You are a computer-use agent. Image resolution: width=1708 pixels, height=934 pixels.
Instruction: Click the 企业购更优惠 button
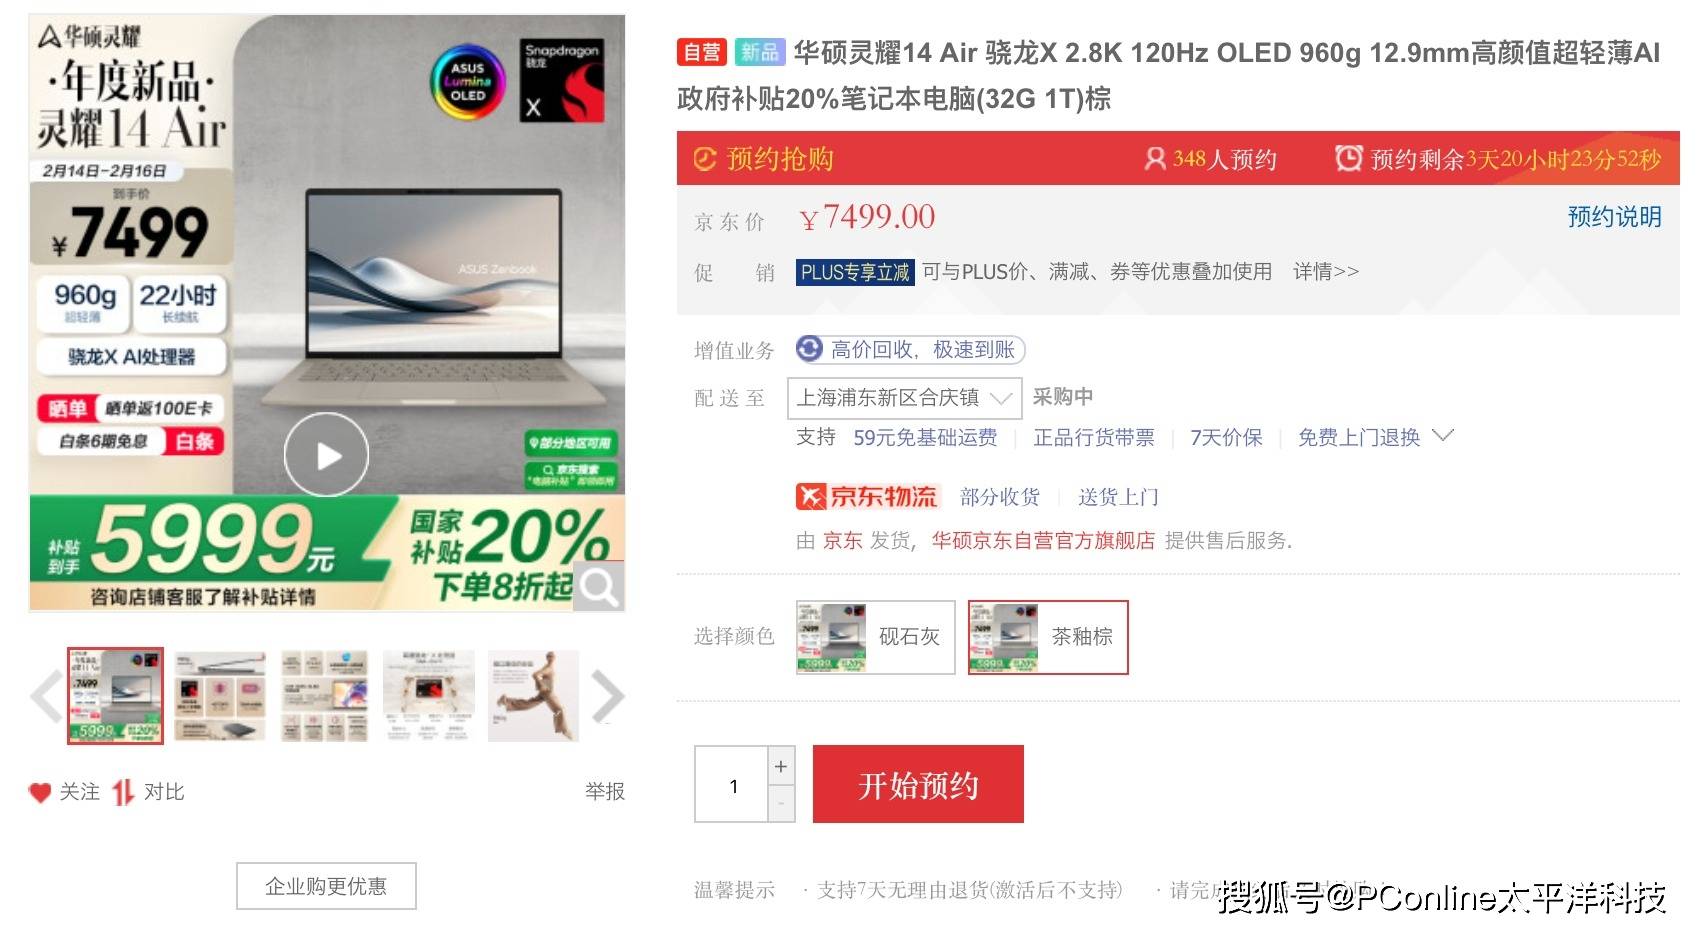[x=326, y=886]
